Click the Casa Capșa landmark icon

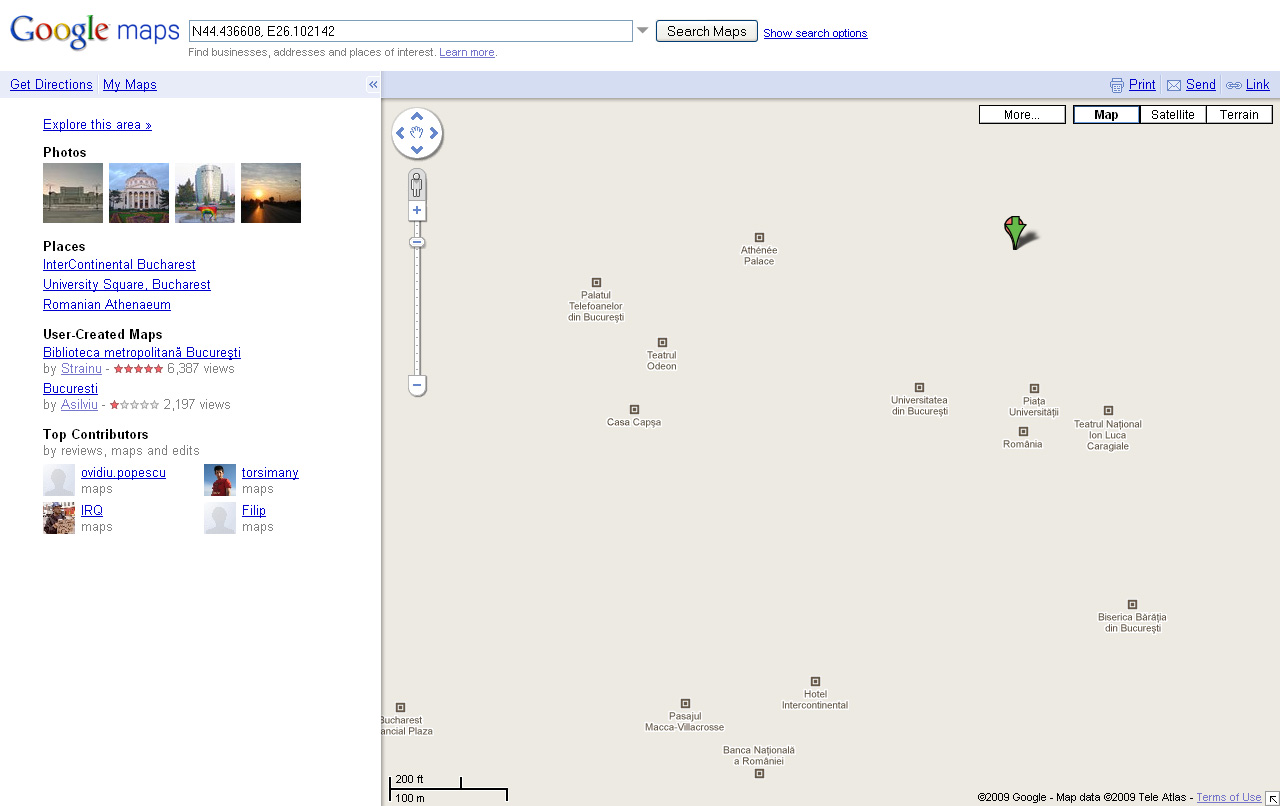click(634, 409)
